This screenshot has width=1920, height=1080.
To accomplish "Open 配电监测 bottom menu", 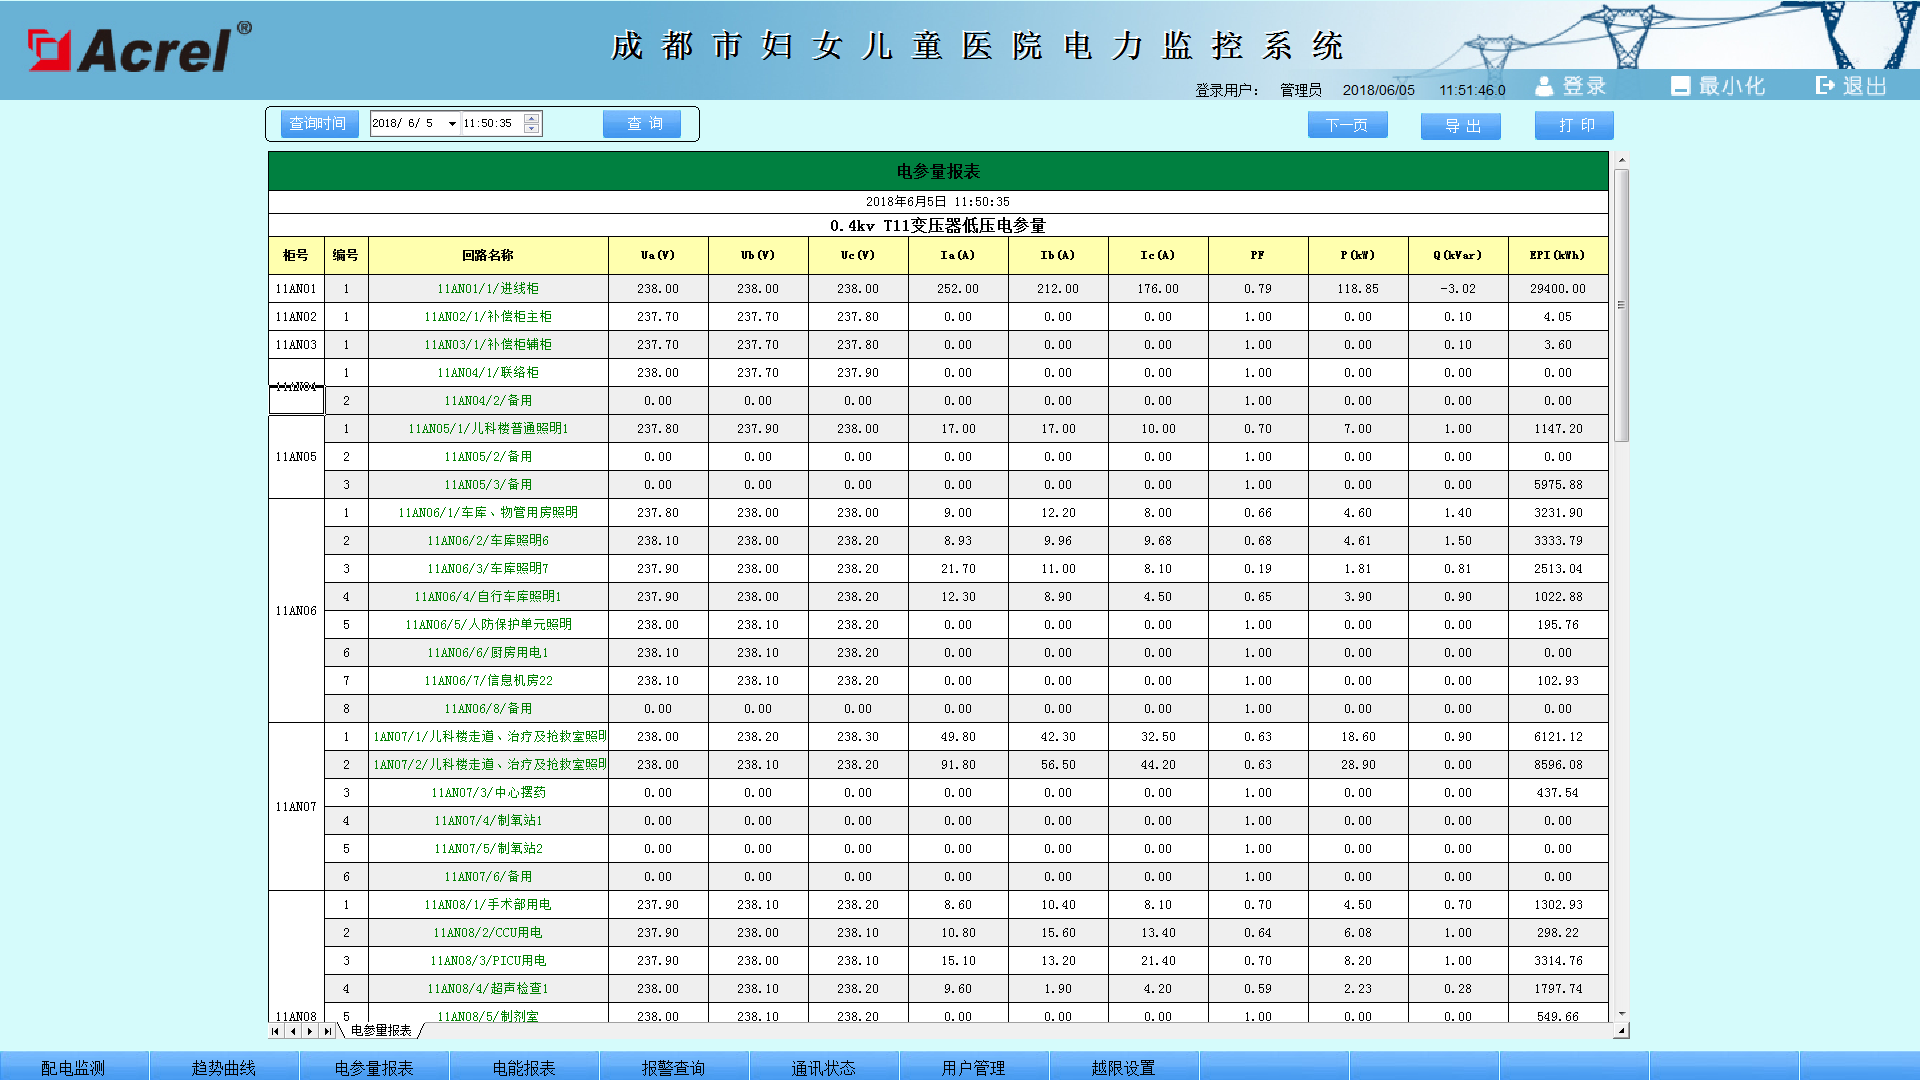I will (73, 1067).
